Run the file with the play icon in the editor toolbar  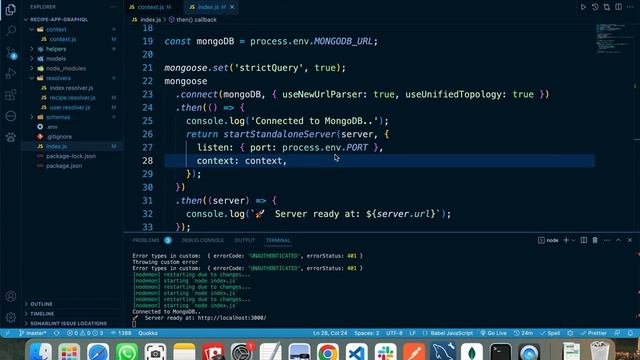[583, 7]
